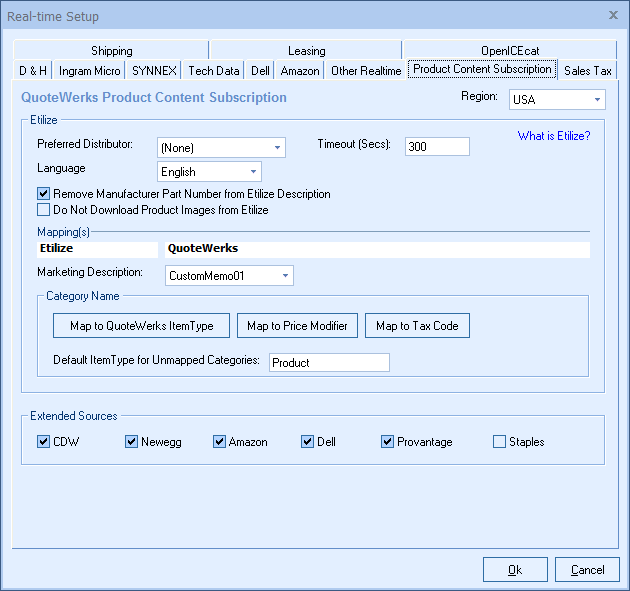Image resolution: width=630 pixels, height=591 pixels.
Task: Open the What is Etilize? link
Action: [554, 136]
